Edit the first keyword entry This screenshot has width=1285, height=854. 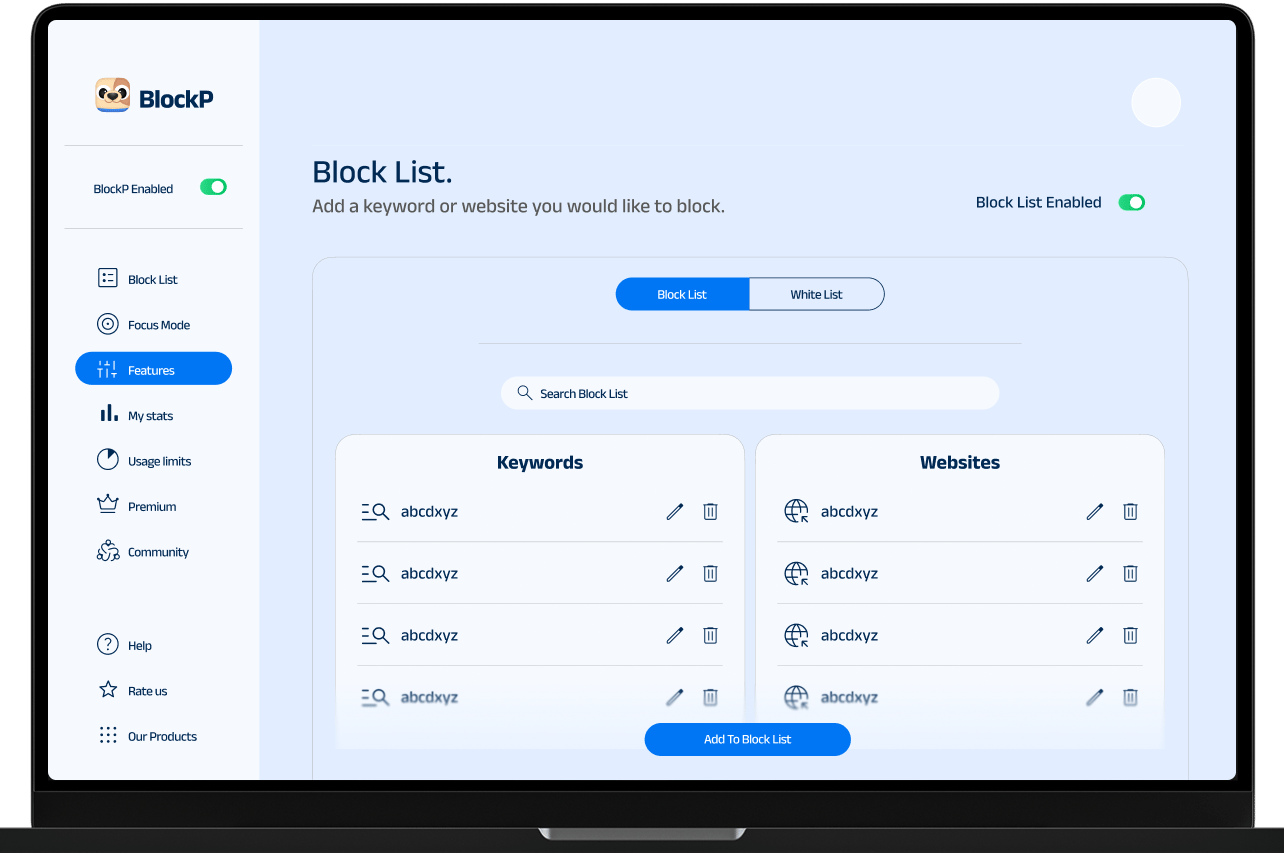coord(675,511)
